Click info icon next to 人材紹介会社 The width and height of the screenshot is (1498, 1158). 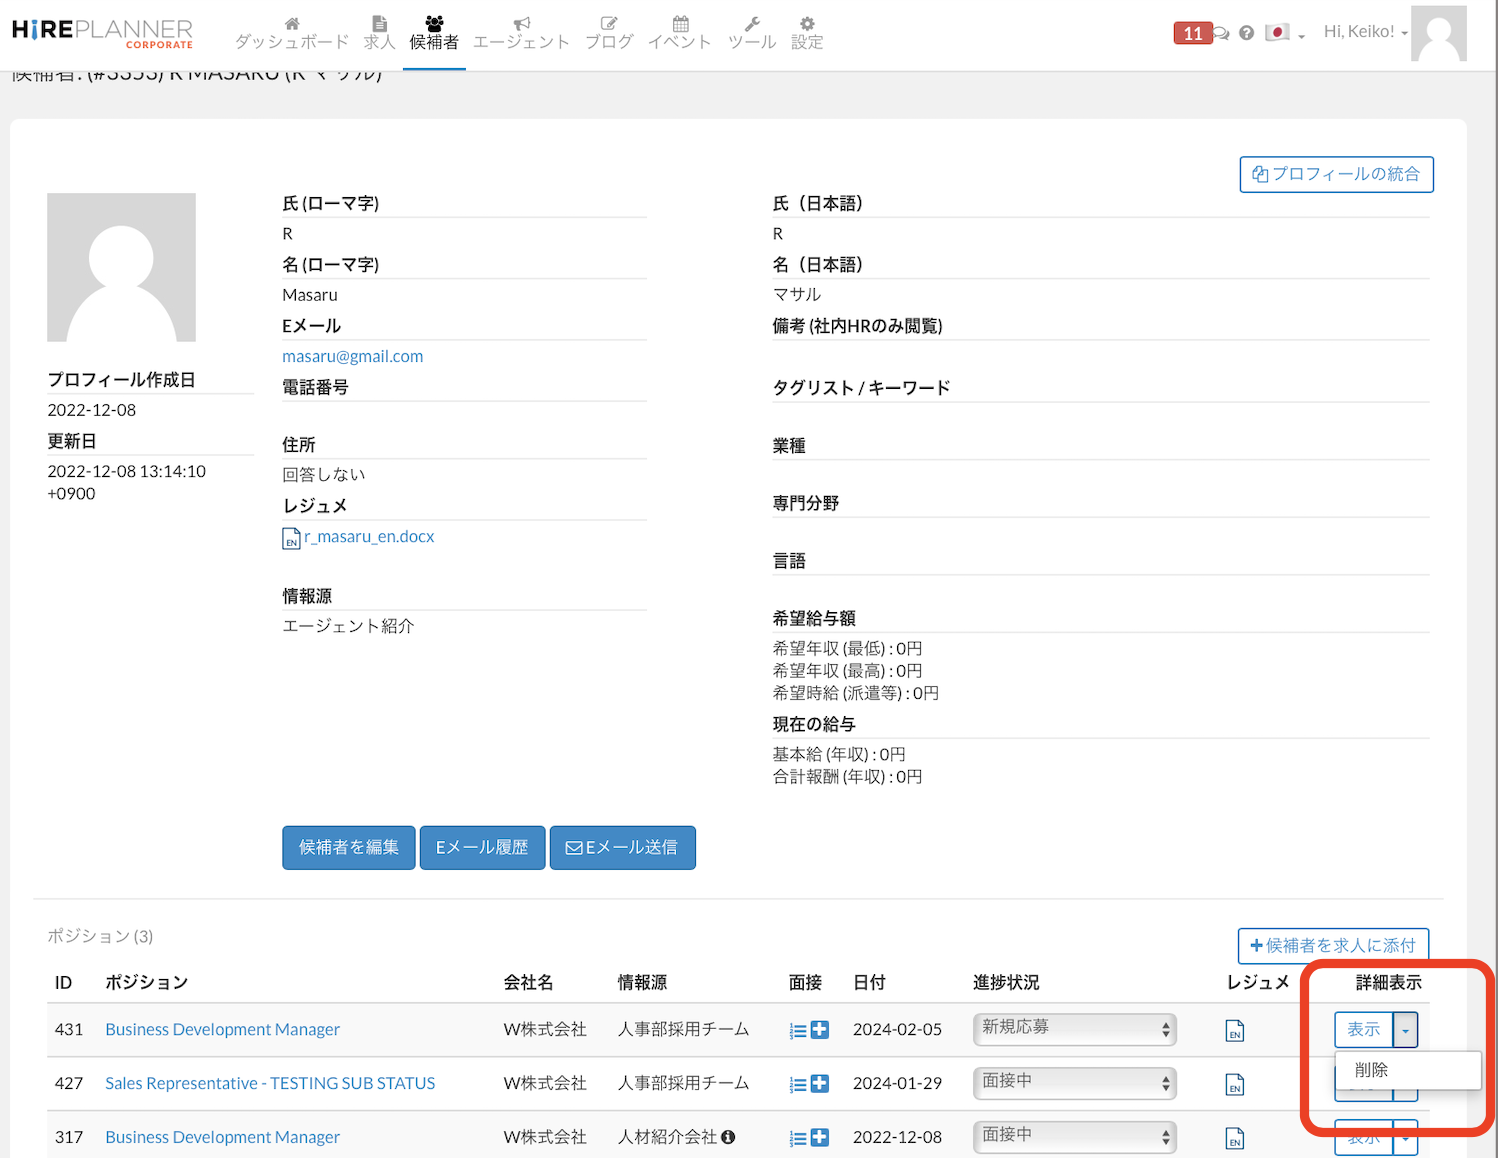tap(728, 1137)
